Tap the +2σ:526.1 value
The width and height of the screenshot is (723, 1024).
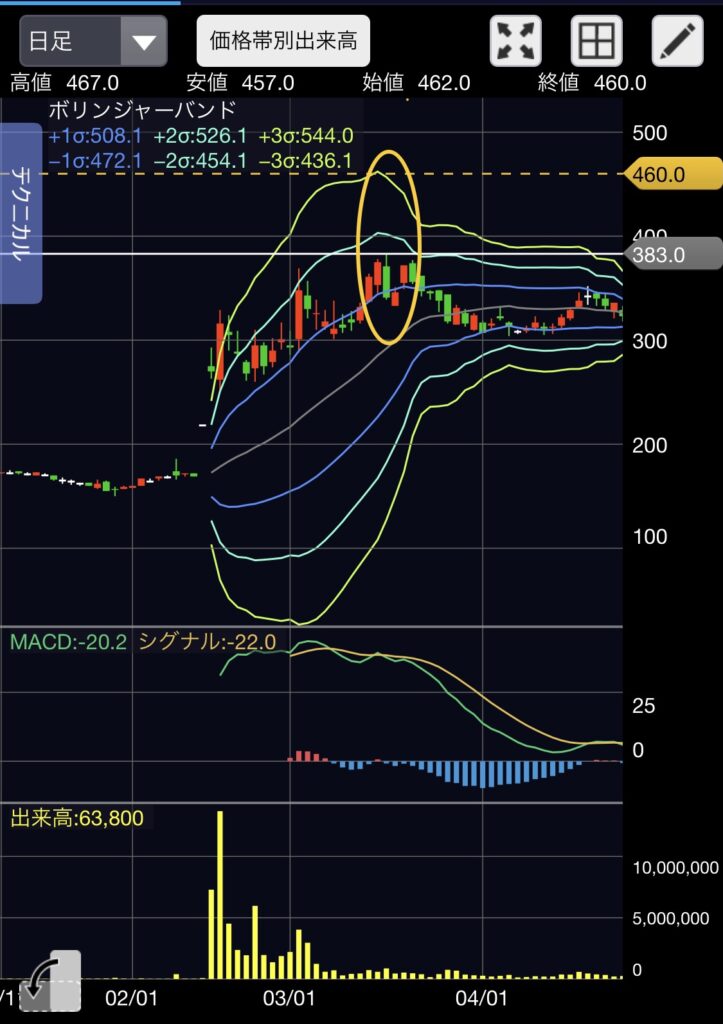(x=201, y=136)
